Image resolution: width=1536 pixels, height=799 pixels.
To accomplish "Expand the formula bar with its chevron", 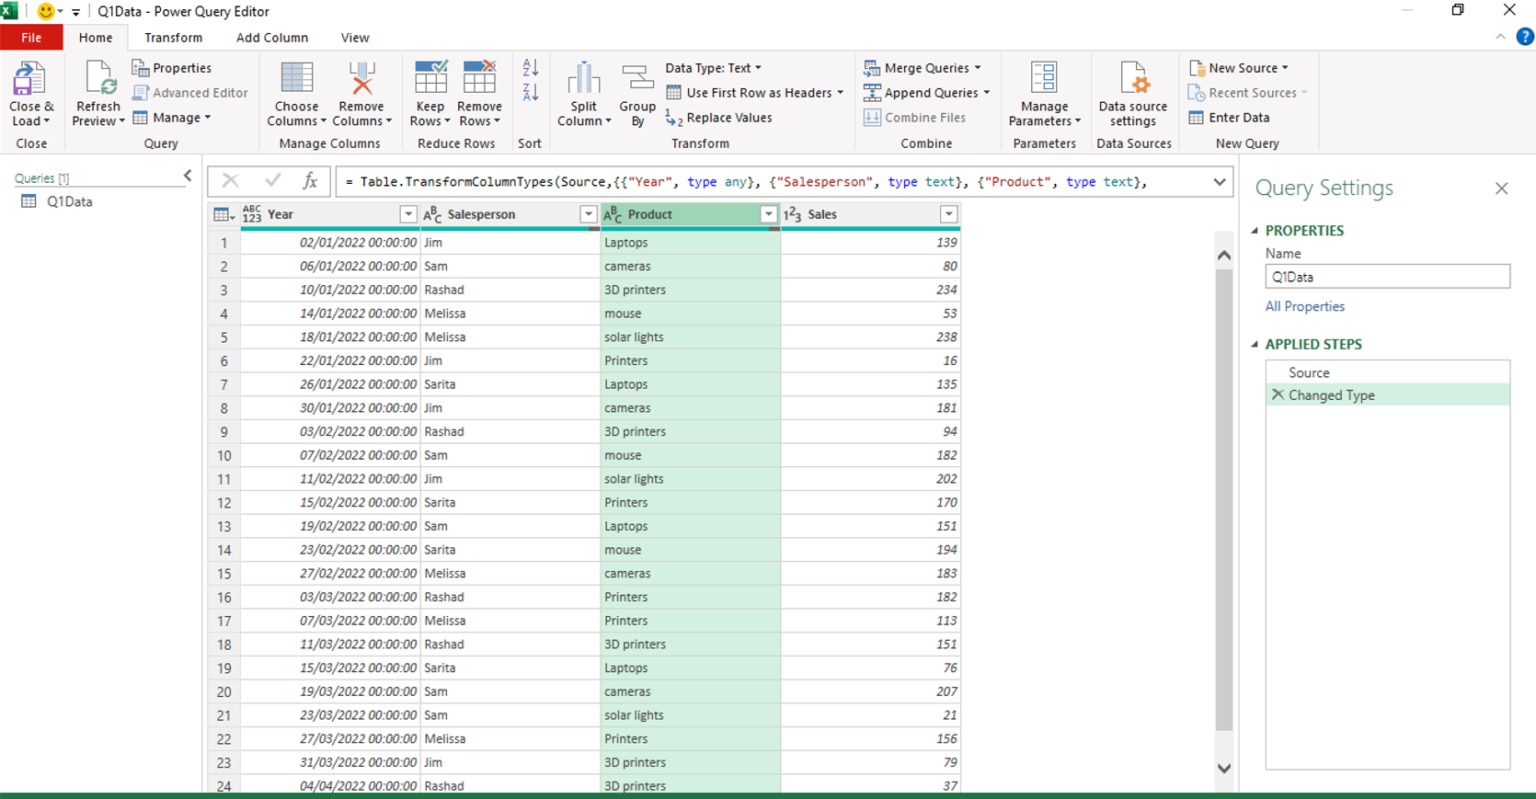I will click(x=1218, y=182).
